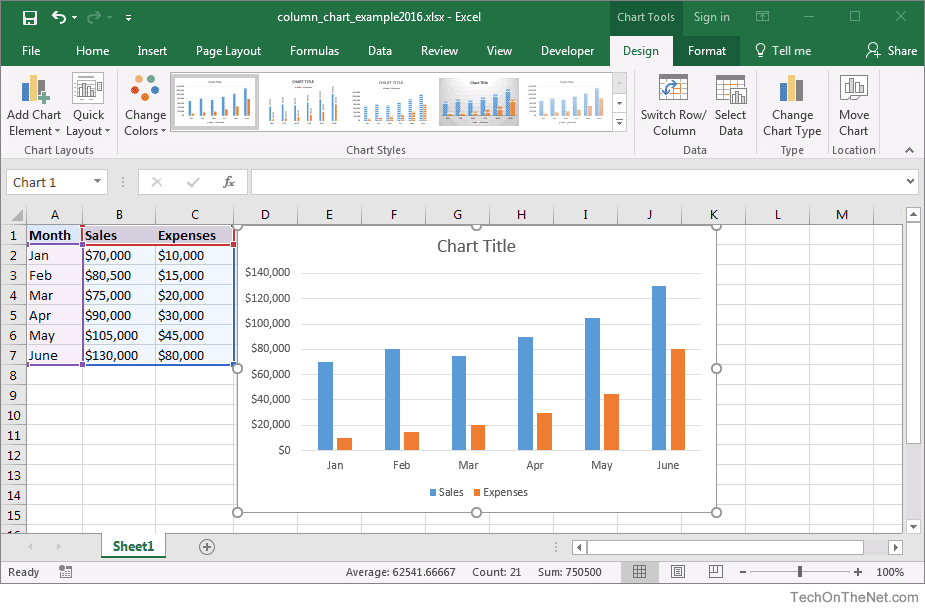
Task: Open the Select Data dialog
Action: [730, 106]
